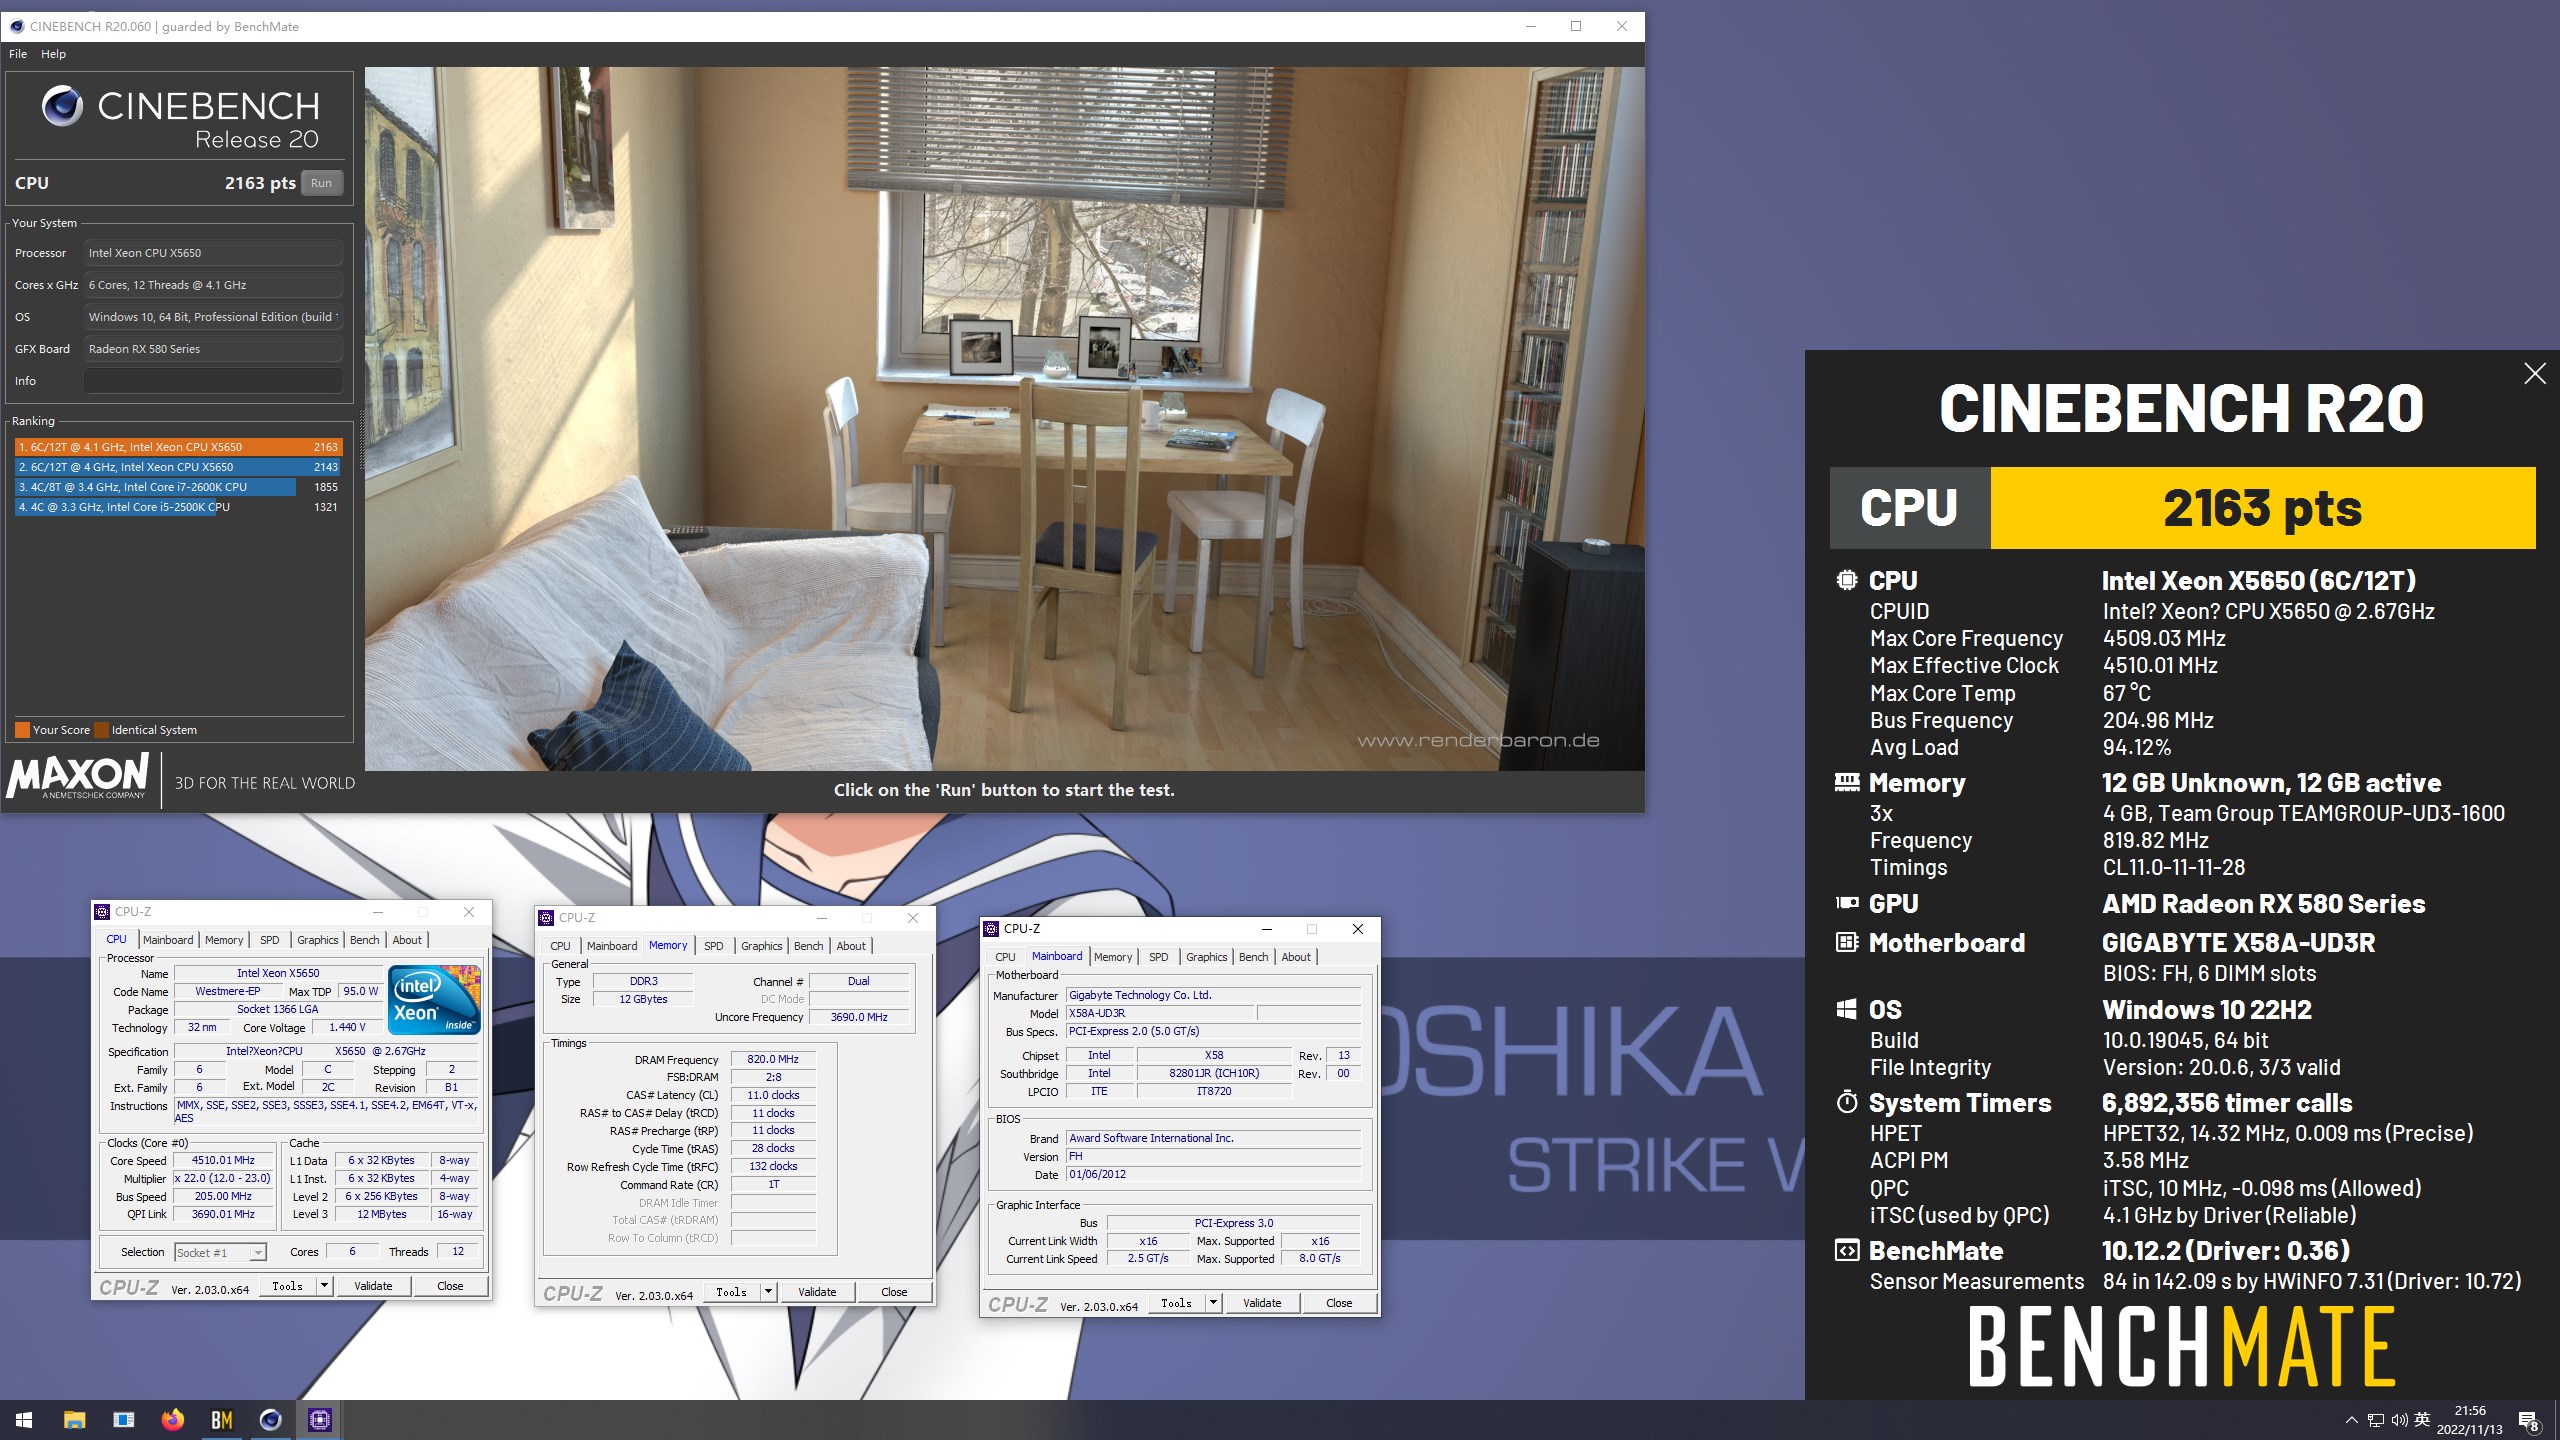Open the network status tray icon
This screenshot has width=2560, height=1440.
click(2376, 1420)
